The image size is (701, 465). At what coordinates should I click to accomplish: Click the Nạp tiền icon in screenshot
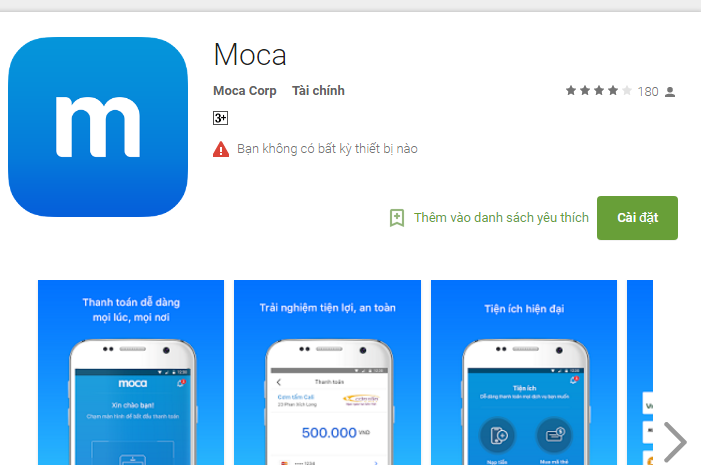(497, 435)
